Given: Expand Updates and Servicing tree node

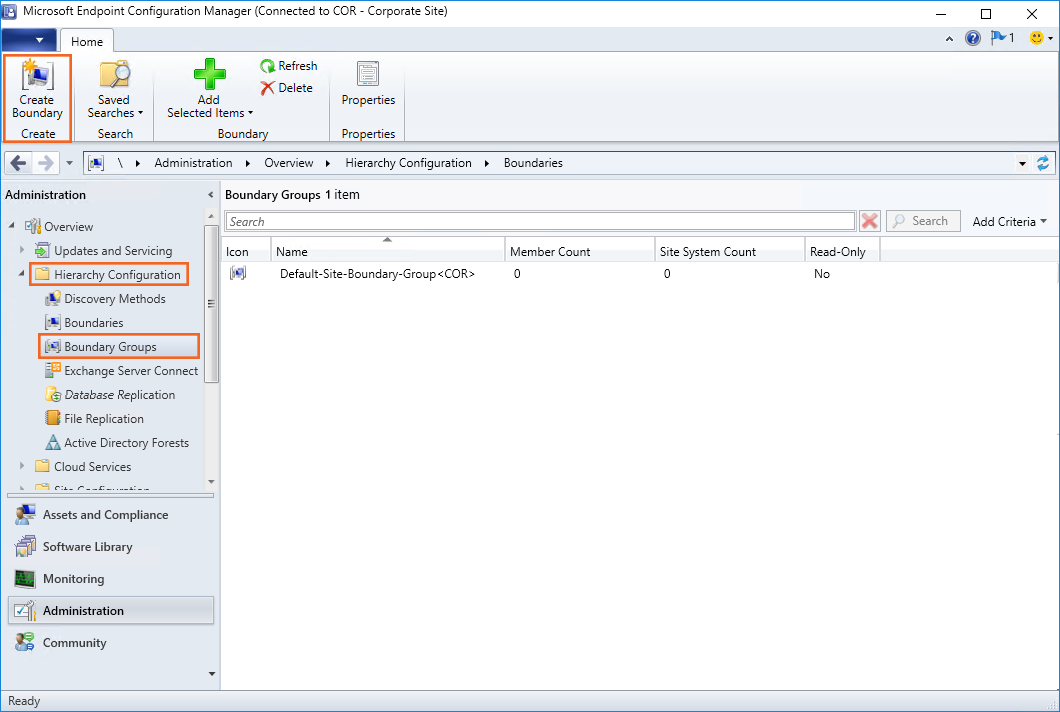Looking at the screenshot, I should coord(23,250).
